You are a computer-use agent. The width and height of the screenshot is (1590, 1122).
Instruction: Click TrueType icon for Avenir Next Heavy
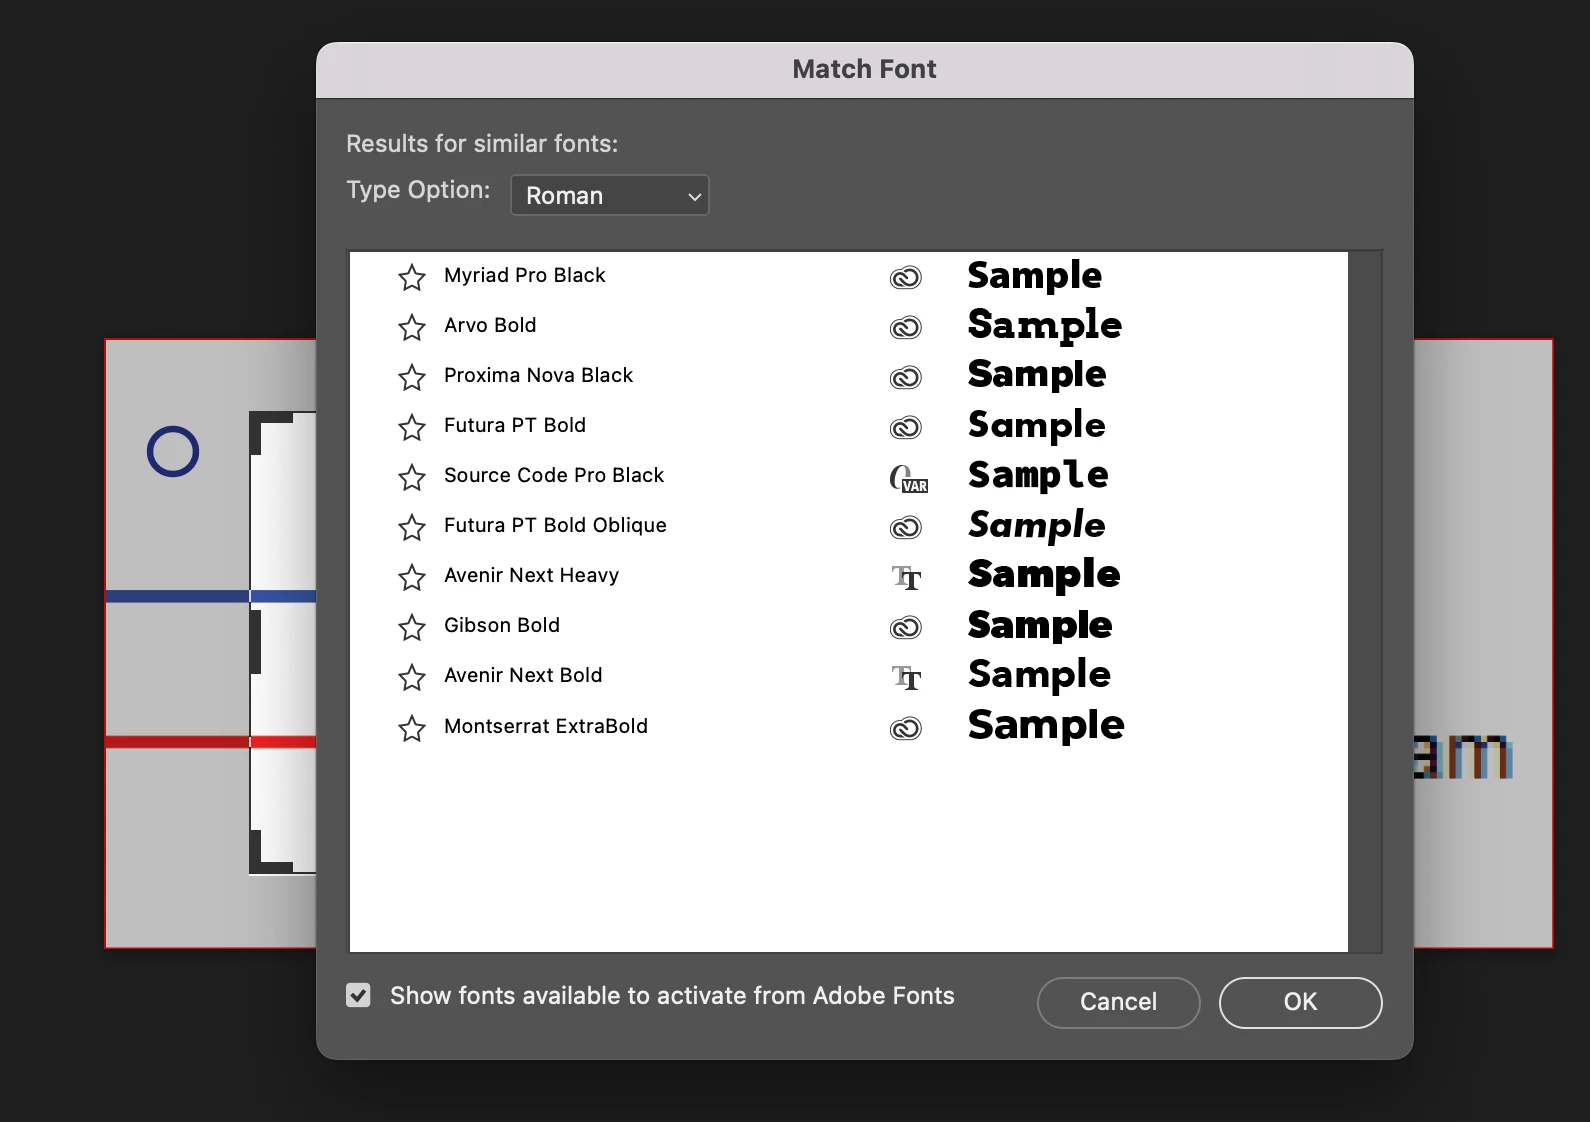(907, 577)
